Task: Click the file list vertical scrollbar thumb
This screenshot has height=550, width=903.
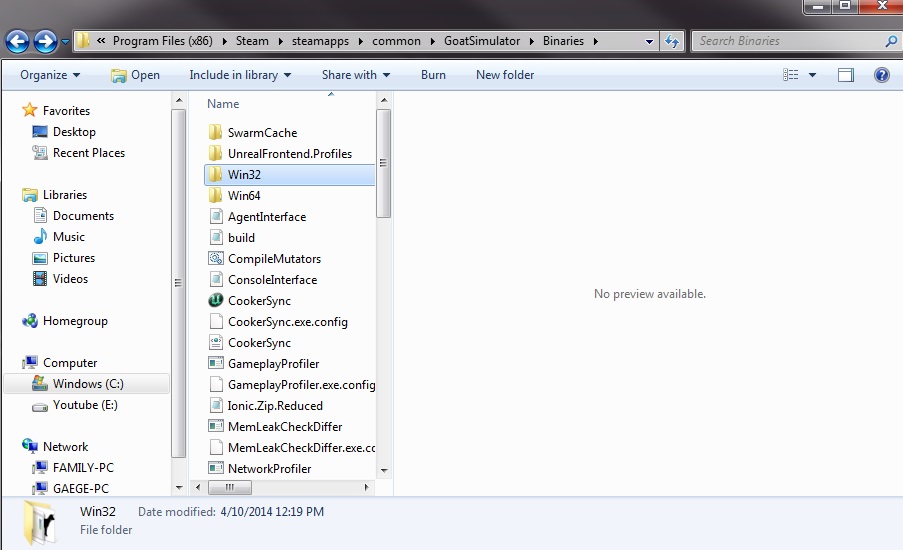Action: [x=384, y=164]
